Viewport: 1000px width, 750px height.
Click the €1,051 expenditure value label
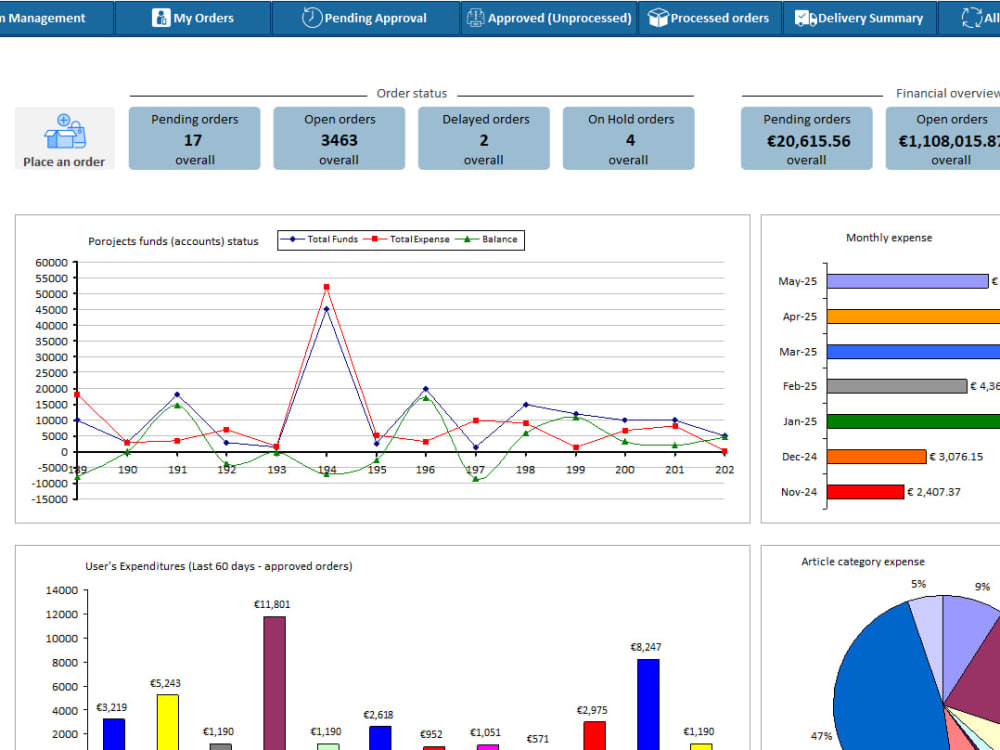coord(485,733)
